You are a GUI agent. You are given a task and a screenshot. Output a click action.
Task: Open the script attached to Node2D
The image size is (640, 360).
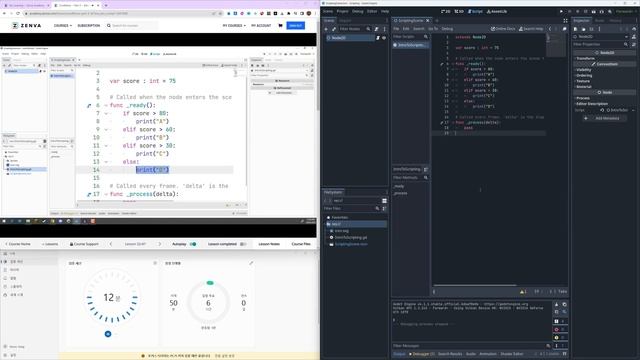click(378, 38)
